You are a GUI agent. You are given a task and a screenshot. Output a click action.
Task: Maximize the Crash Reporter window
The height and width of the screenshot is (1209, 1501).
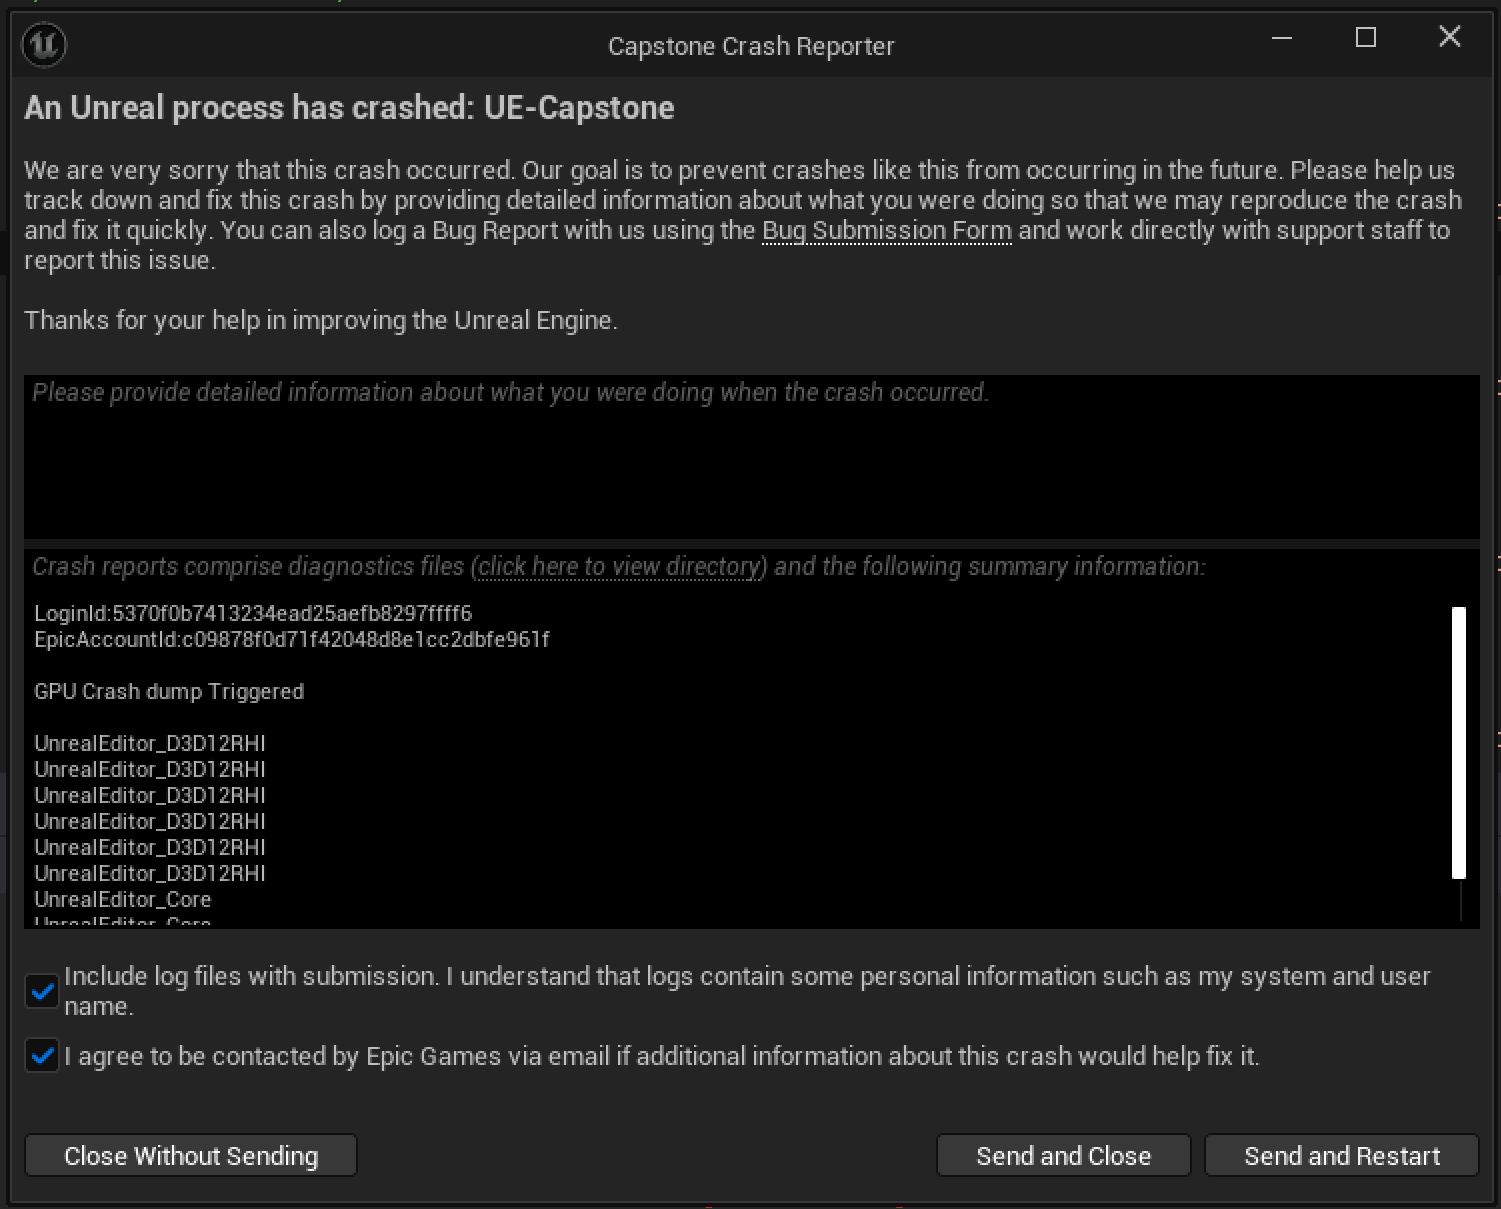point(1365,38)
